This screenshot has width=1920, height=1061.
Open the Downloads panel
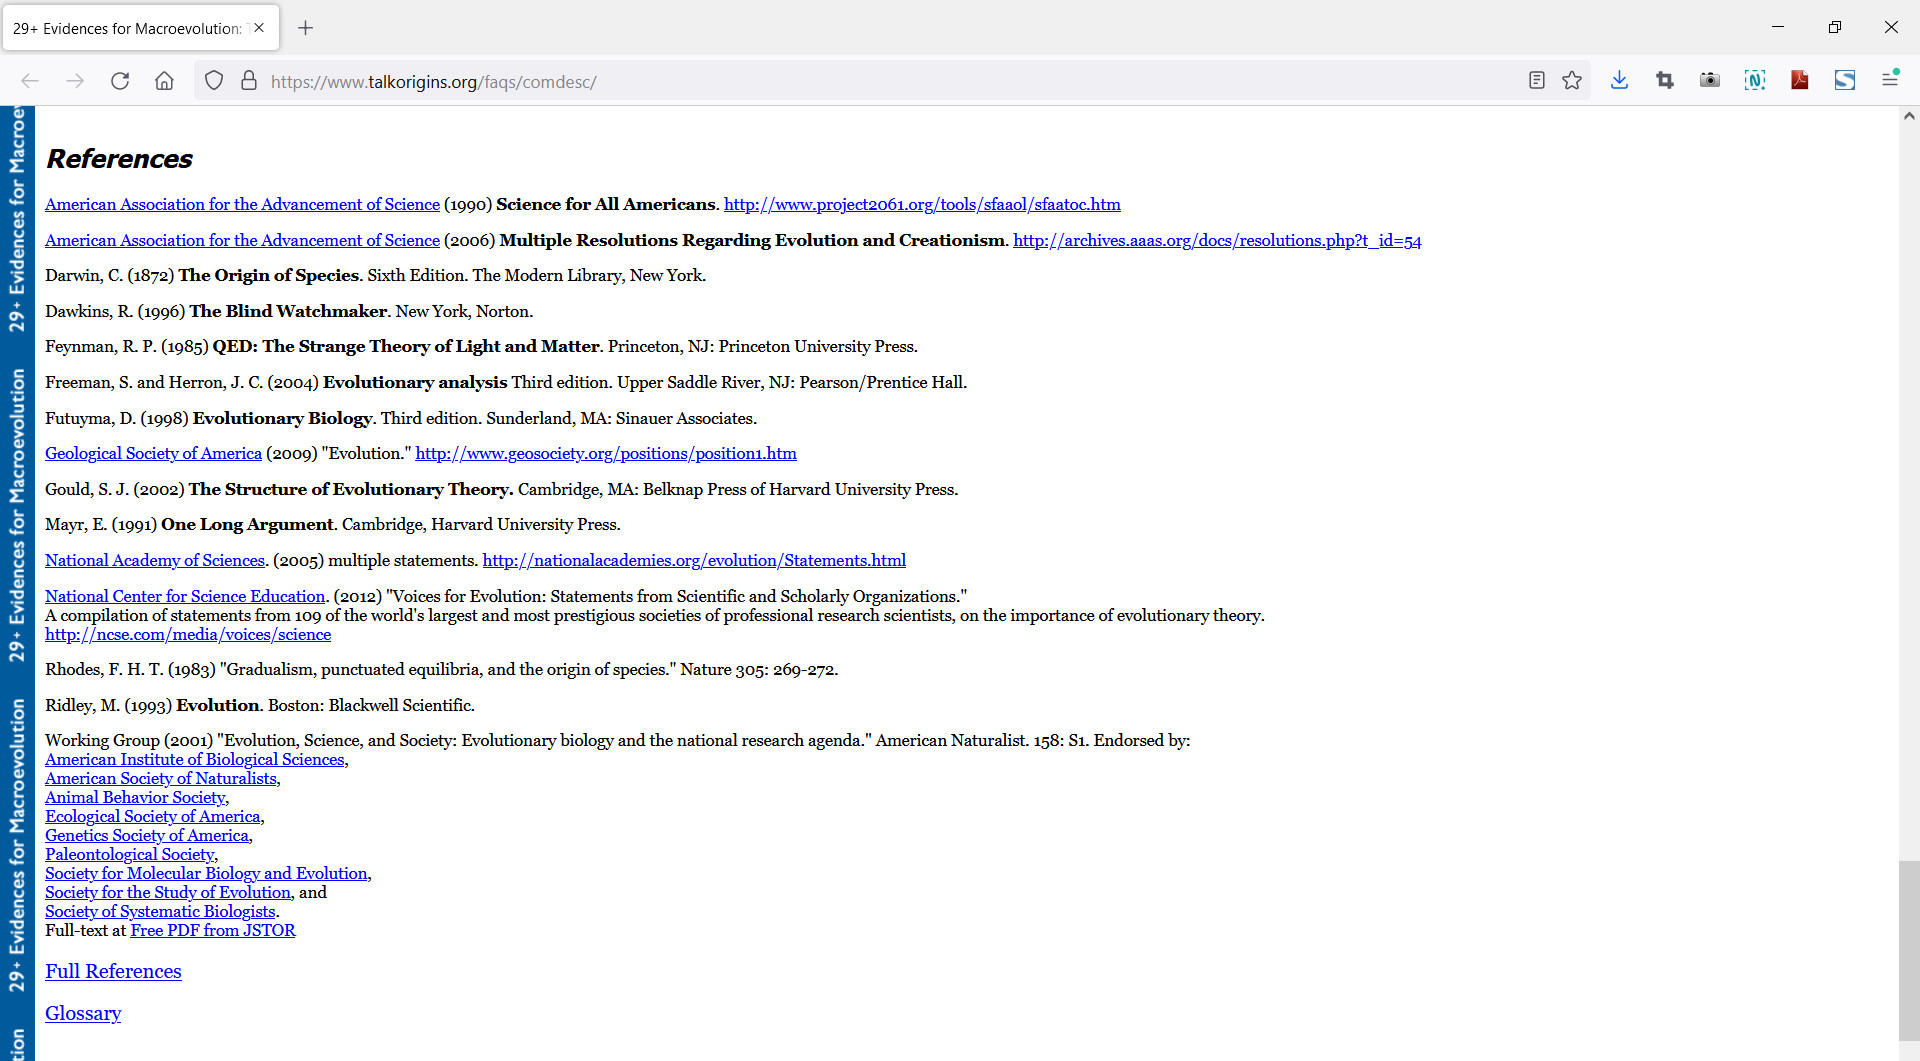pos(1619,81)
